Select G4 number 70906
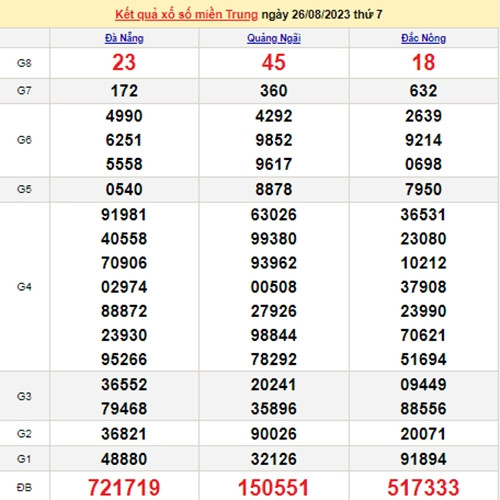 pyautogui.click(x=124, y=263)
